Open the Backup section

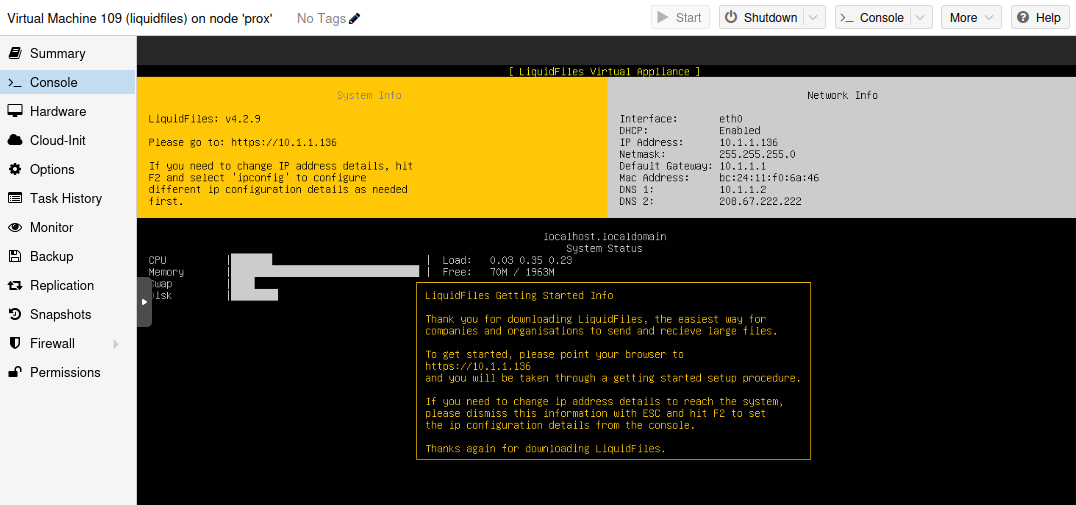coord(67,256)
